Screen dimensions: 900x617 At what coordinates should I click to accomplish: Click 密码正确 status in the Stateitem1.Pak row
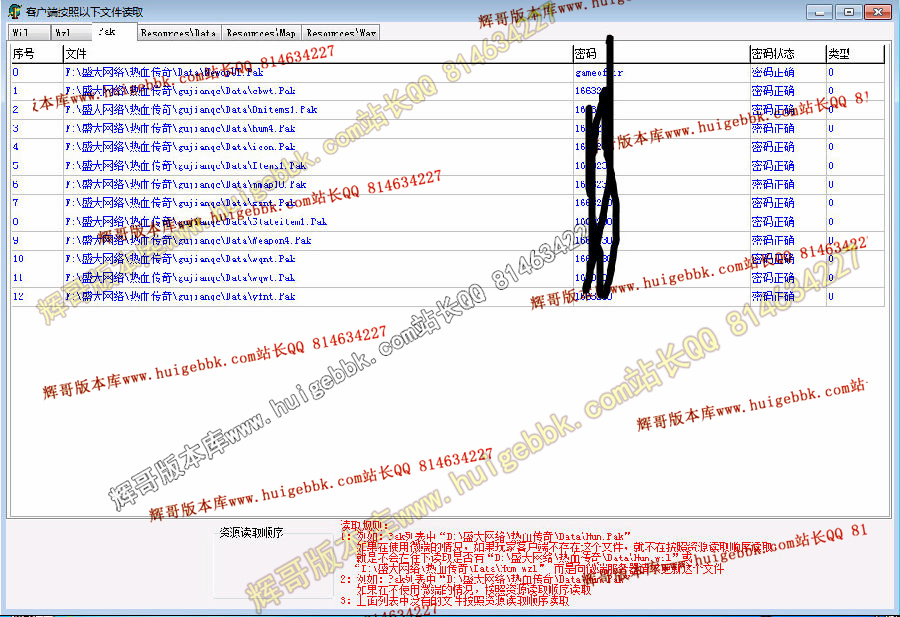click(773, 222)
